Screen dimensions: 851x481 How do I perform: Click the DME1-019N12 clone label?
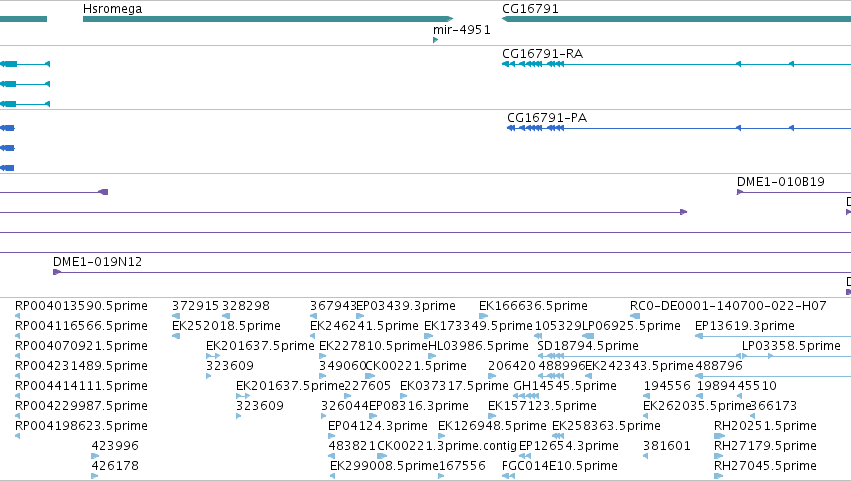[x=97, y=262]
